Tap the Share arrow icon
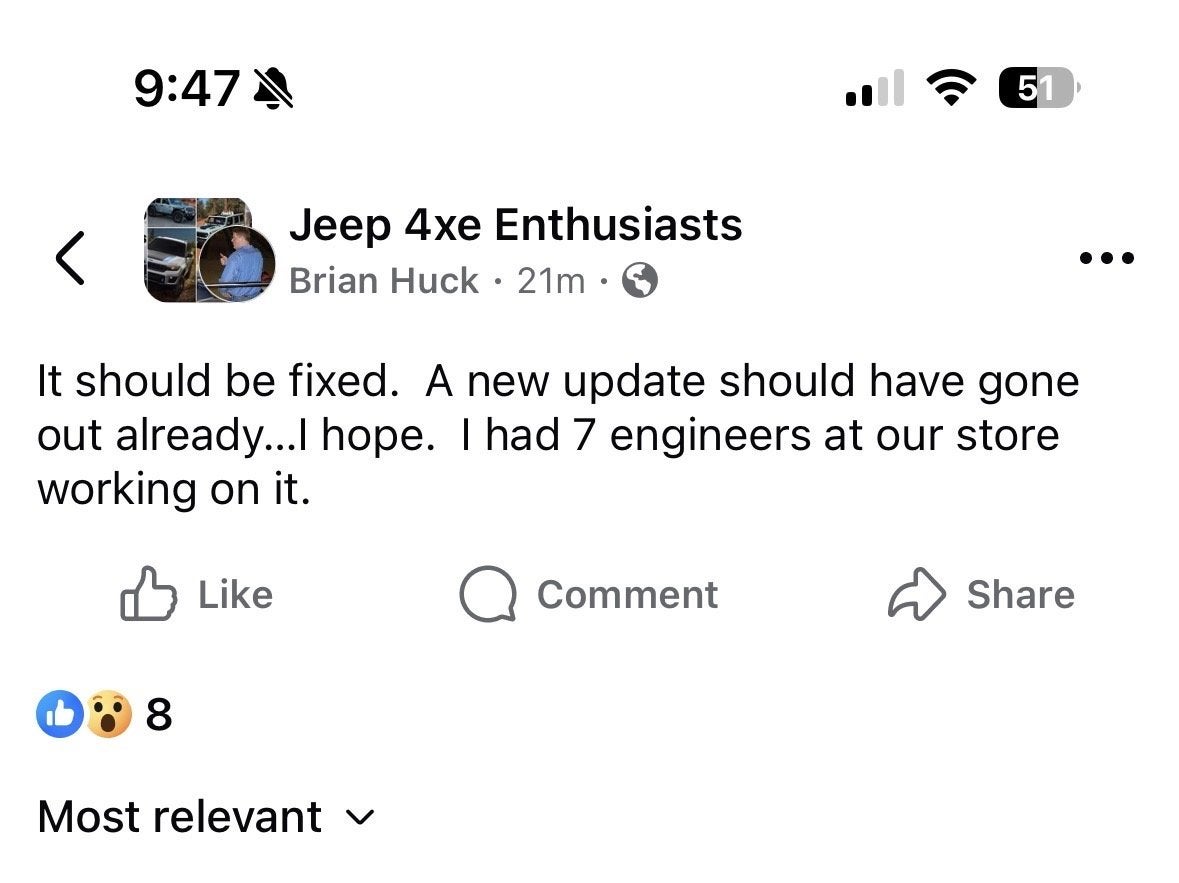The height and width of the screenshot is (883, 1179). click(916, 595)
